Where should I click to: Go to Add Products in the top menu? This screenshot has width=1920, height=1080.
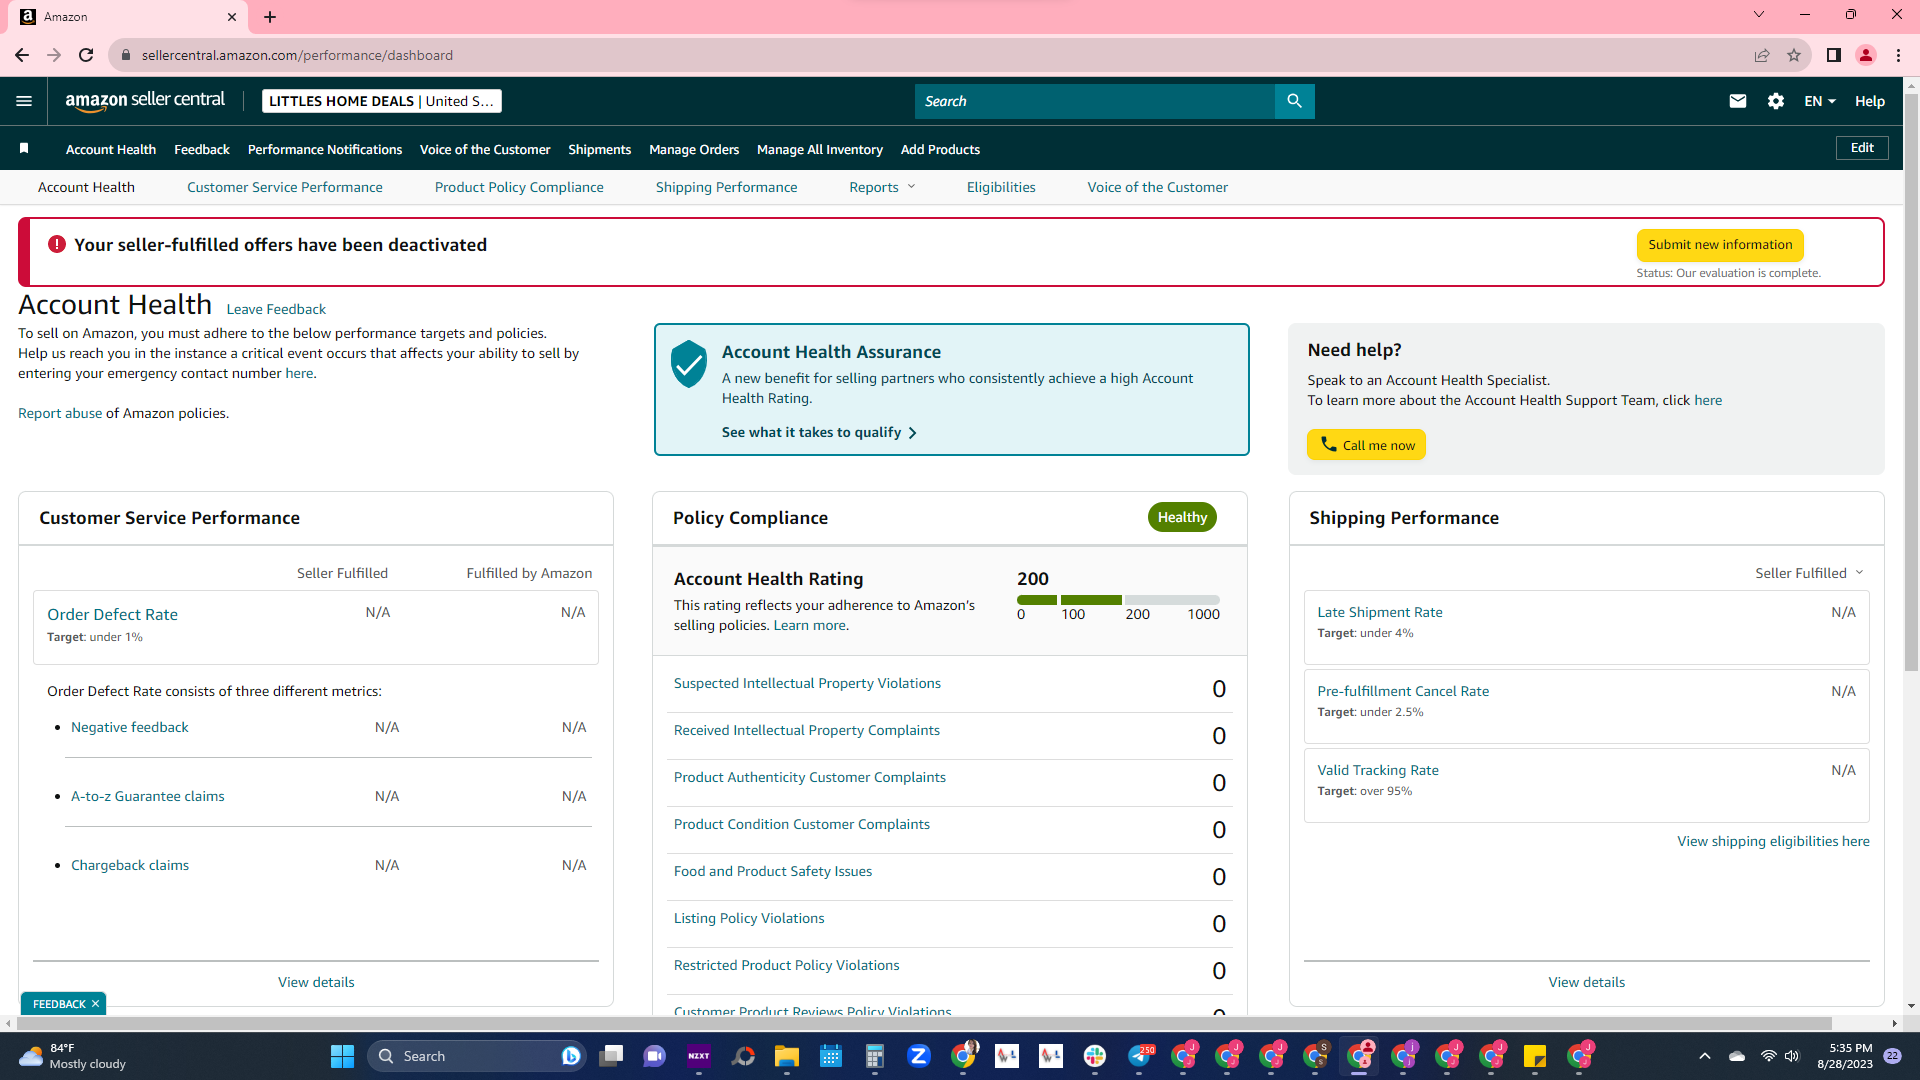tap(940, 149)
